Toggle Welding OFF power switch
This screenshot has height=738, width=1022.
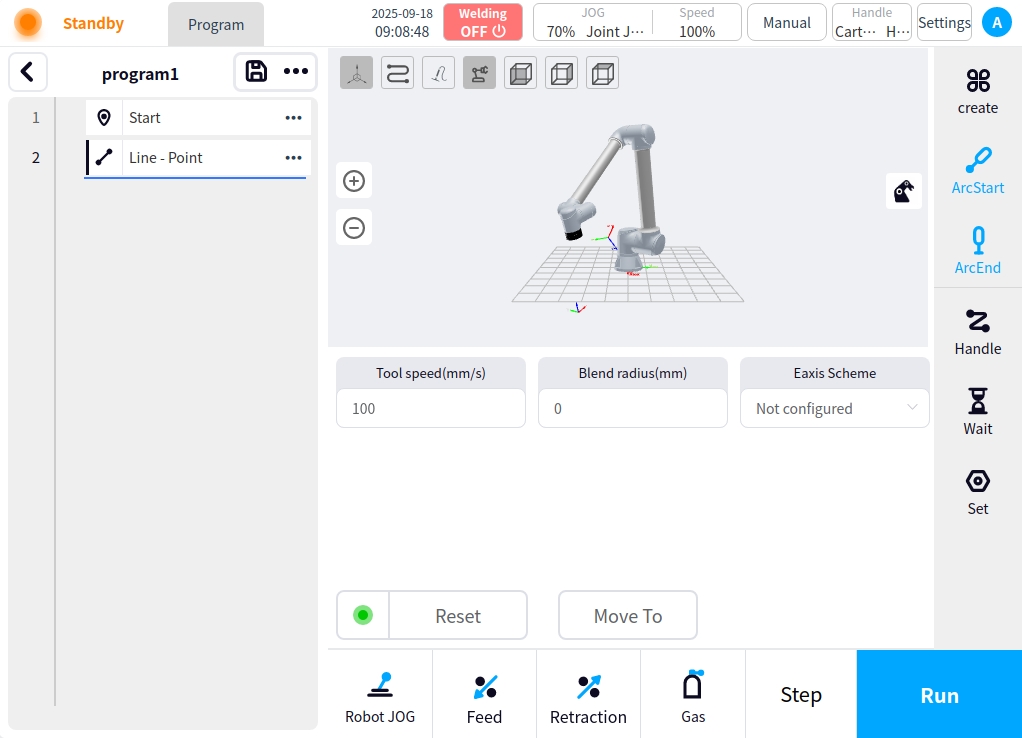coord(483,22)
